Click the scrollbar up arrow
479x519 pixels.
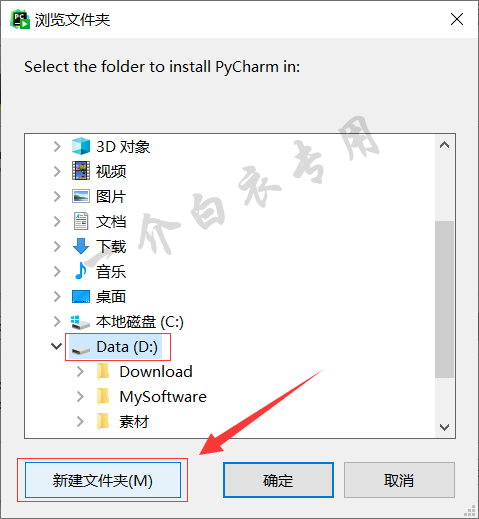pyautogui.click(x=444, y=145)
